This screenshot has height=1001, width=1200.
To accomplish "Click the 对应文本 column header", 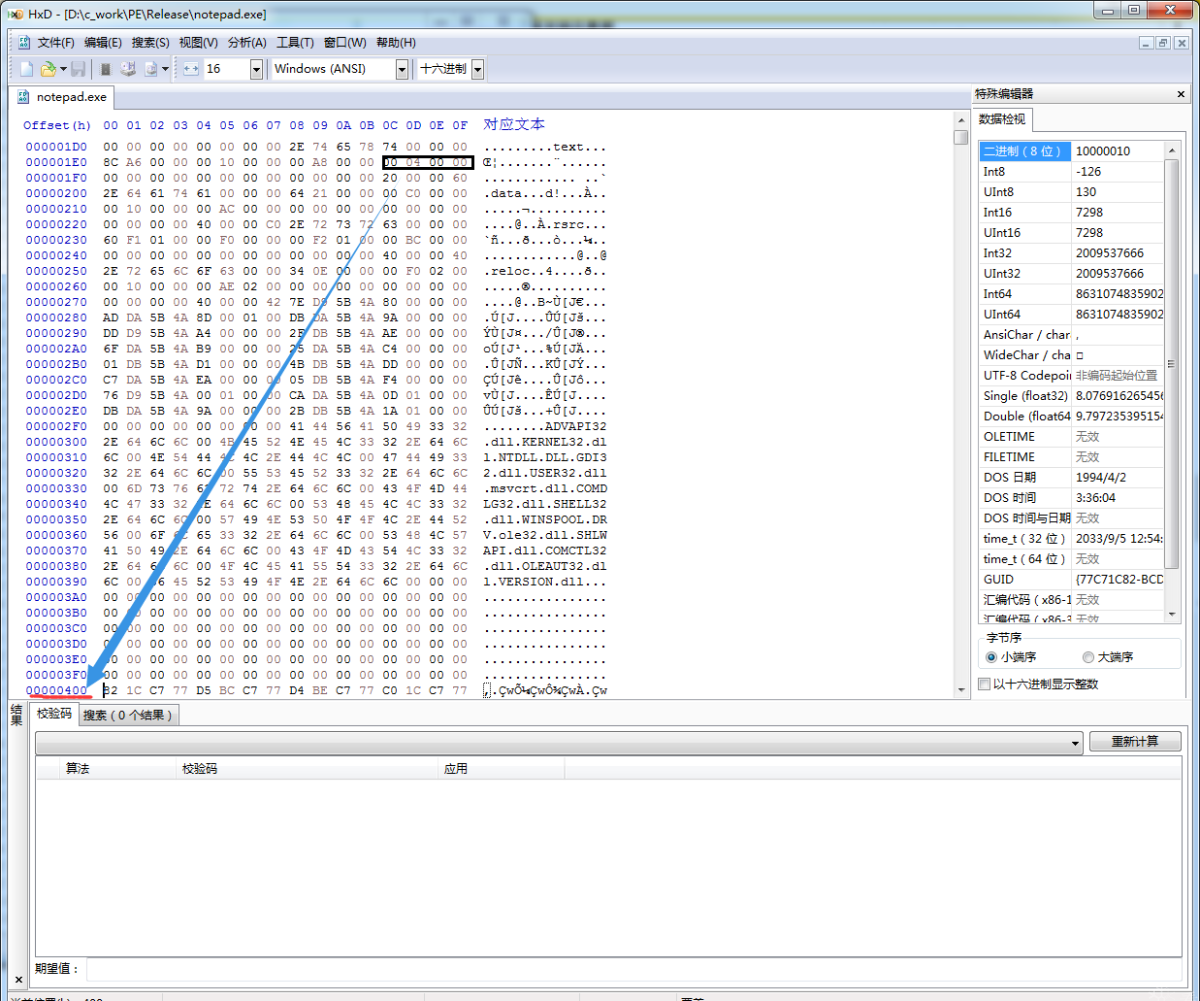I will pyautogui.click(x=514, y=124).
